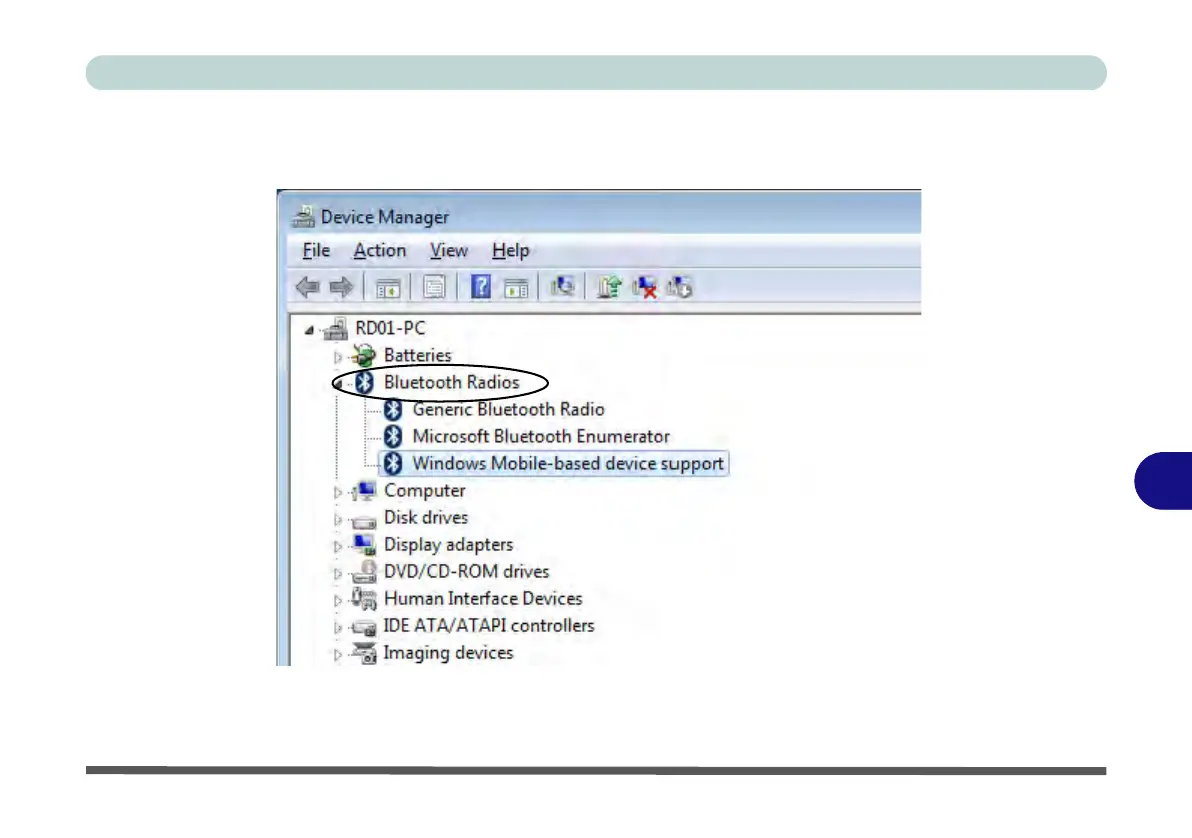The width and height of the screenshot is (1192, 838).
Task: Select the Bluetooth Radios label
Action: point(452,382)
